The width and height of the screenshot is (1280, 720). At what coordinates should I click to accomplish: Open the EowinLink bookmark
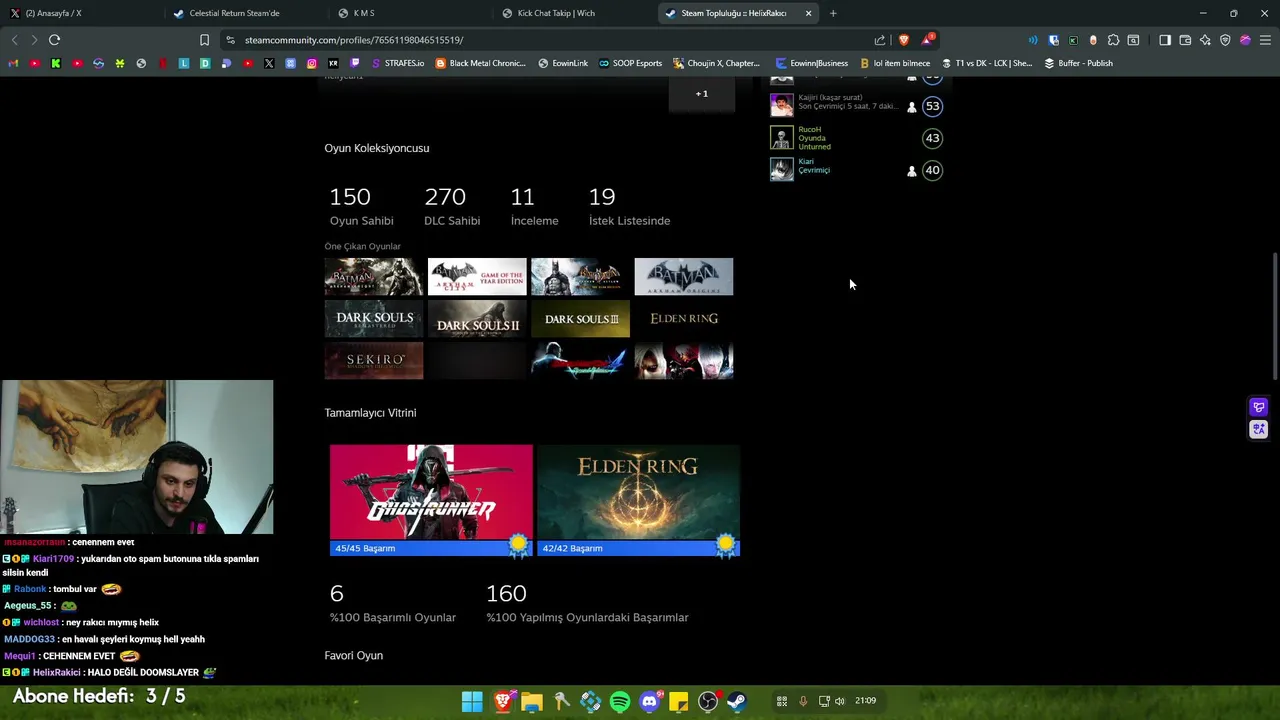563,63
